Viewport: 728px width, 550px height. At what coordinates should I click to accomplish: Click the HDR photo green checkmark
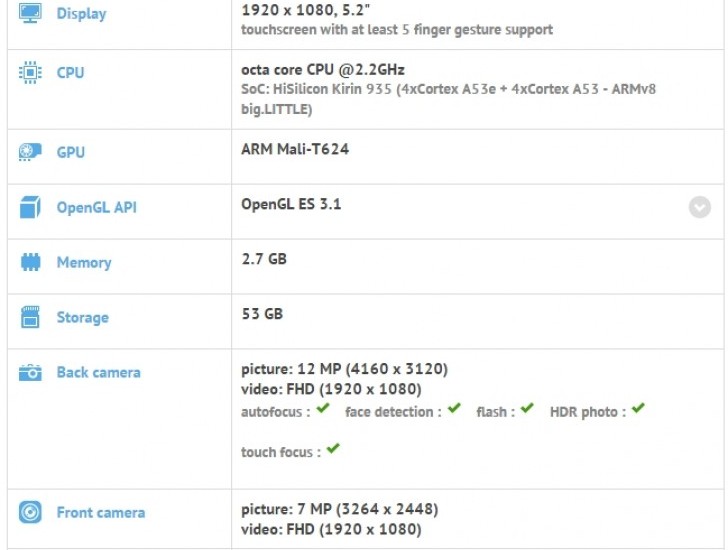(x=638, y=409)
